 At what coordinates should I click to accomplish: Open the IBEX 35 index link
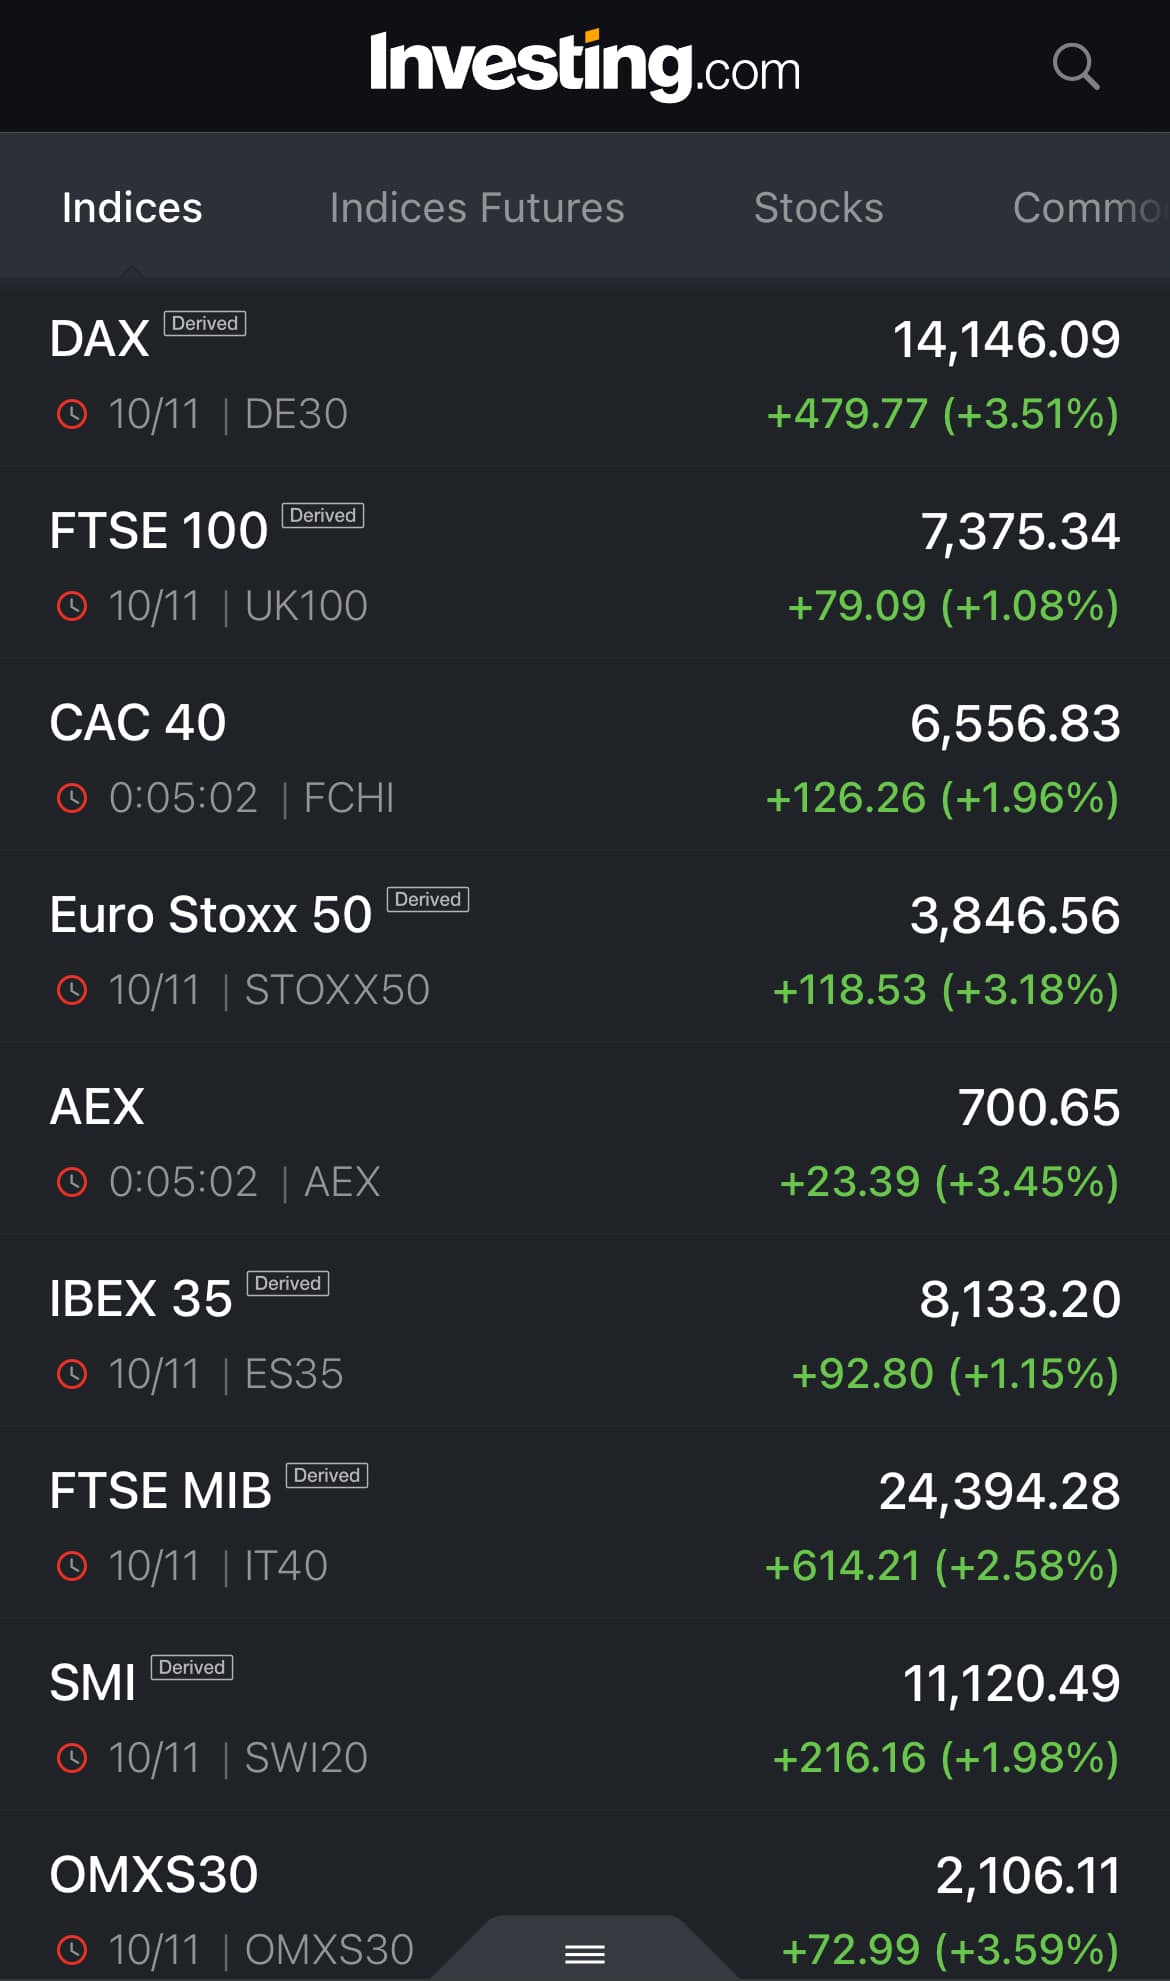tap(141, 1299)
